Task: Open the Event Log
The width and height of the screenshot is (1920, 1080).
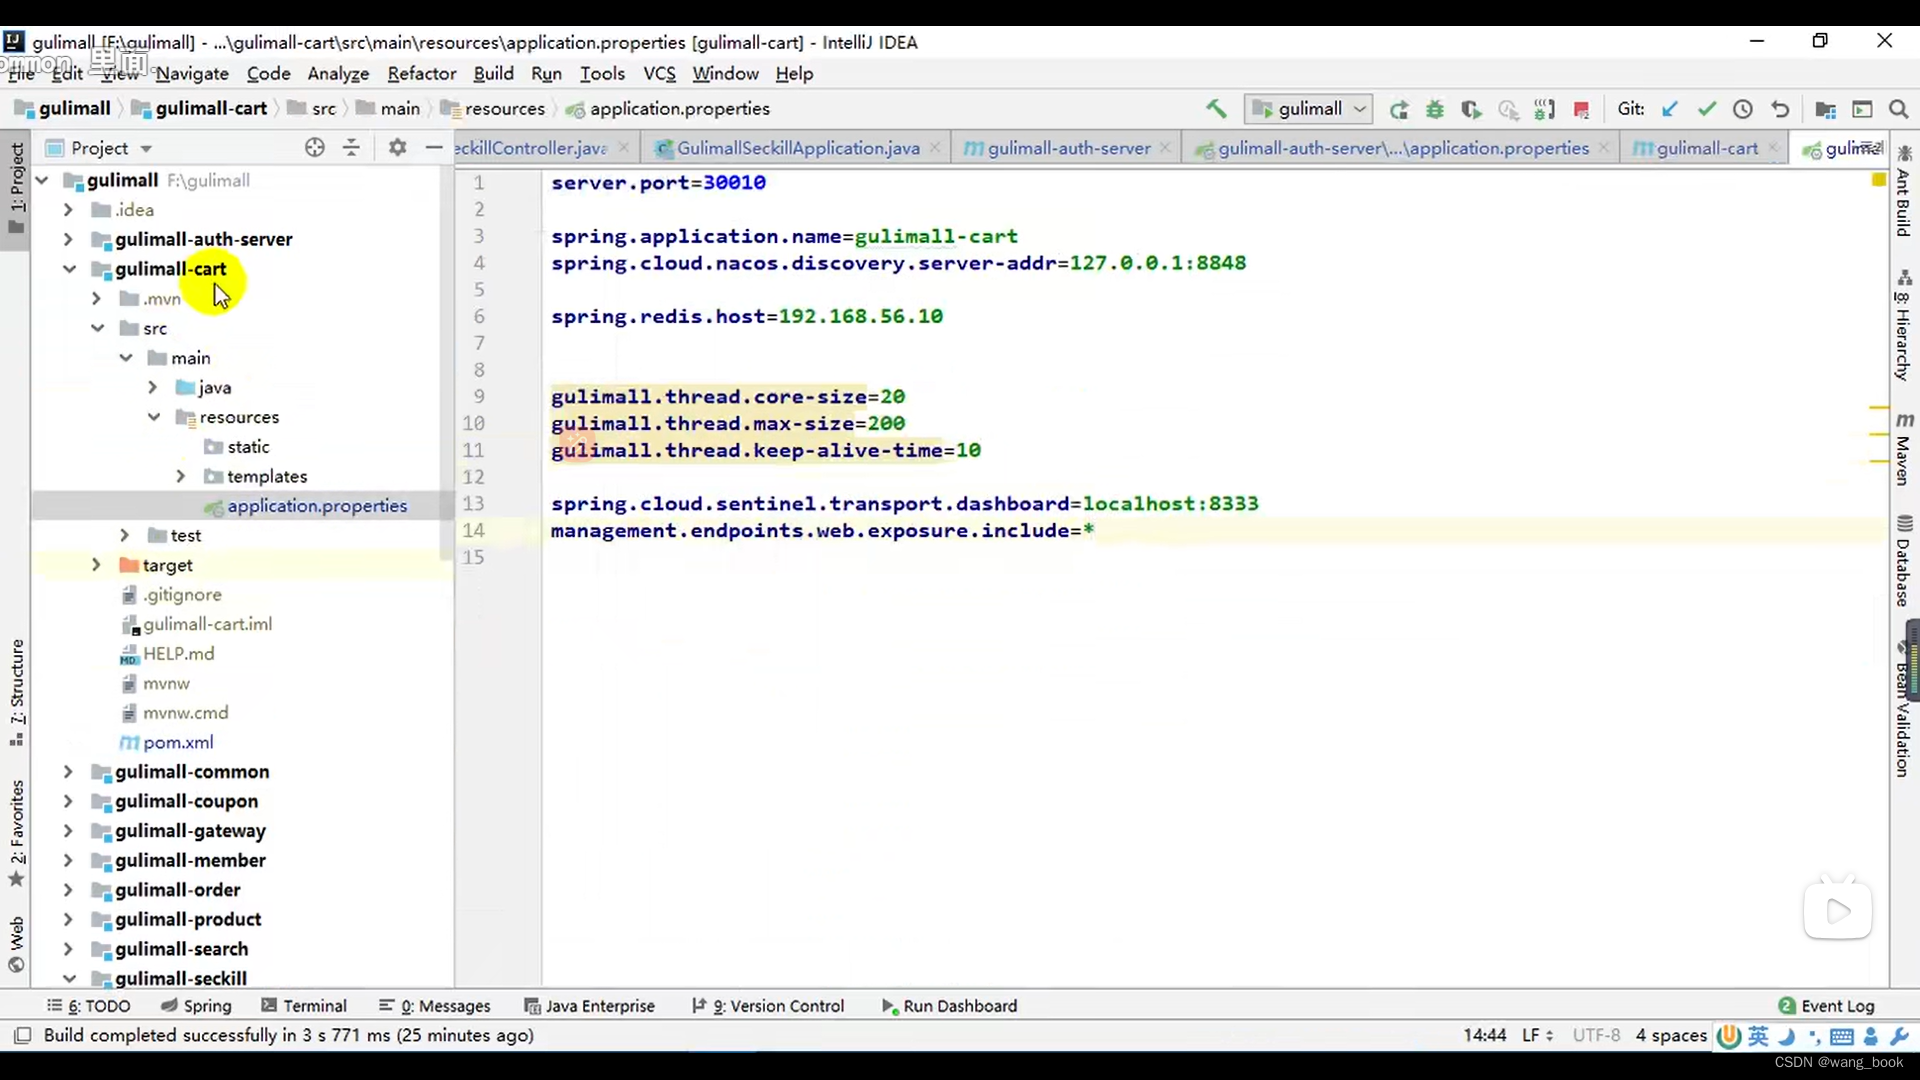Action: [1827, 1006]
